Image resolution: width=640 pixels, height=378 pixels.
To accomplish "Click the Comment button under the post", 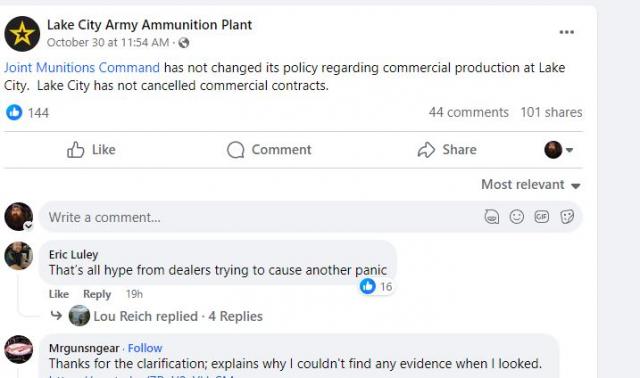I will tap(269, 150).
